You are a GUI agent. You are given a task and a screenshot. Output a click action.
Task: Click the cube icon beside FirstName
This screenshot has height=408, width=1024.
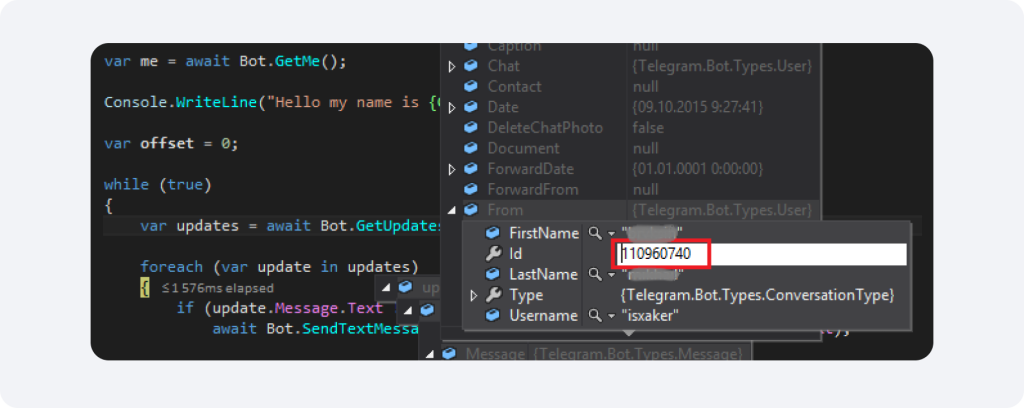493,233
